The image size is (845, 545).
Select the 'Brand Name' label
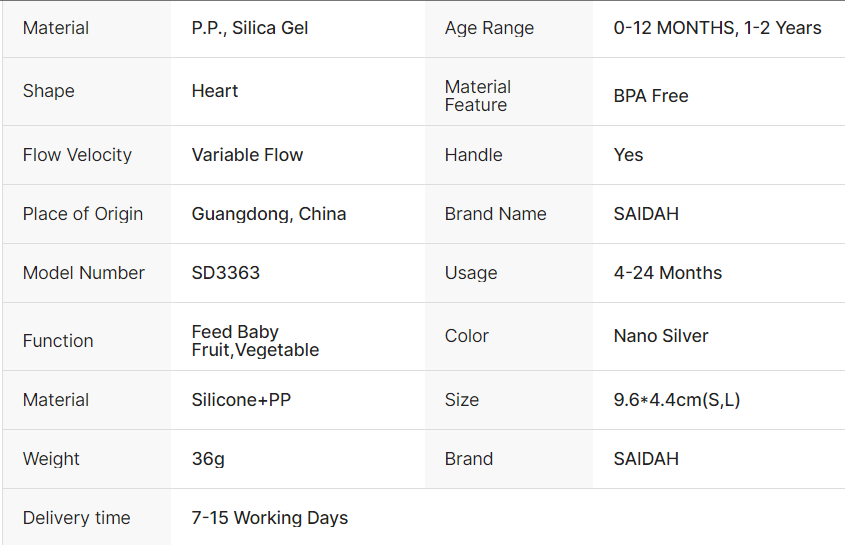click(496, 214)
